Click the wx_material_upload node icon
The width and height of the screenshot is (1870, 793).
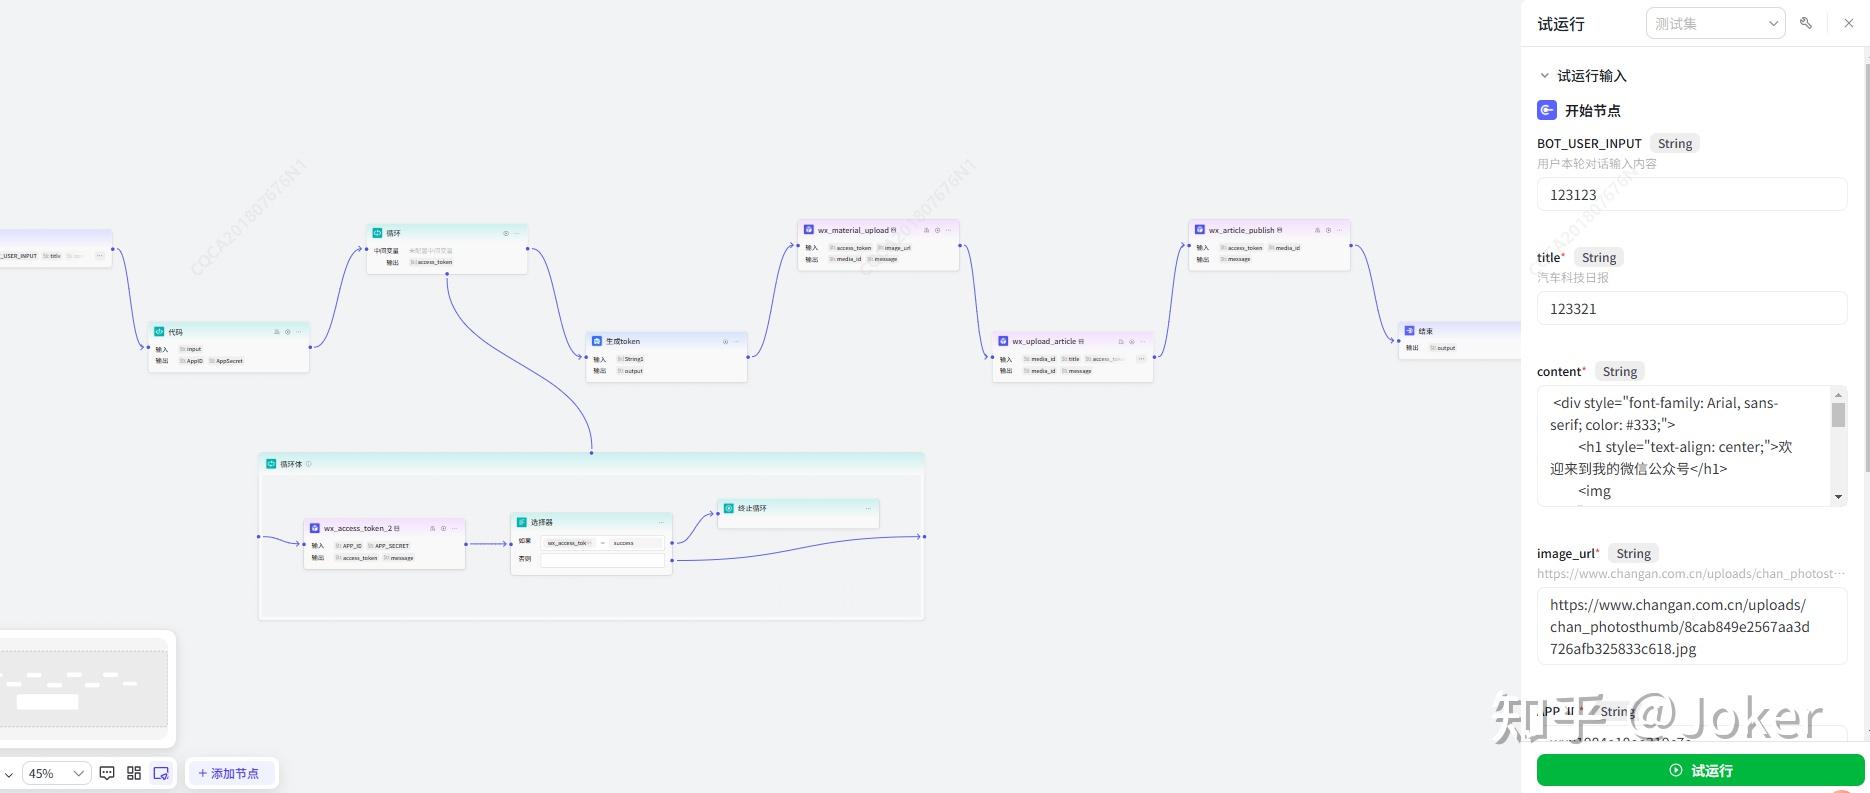tap(809, 230)
